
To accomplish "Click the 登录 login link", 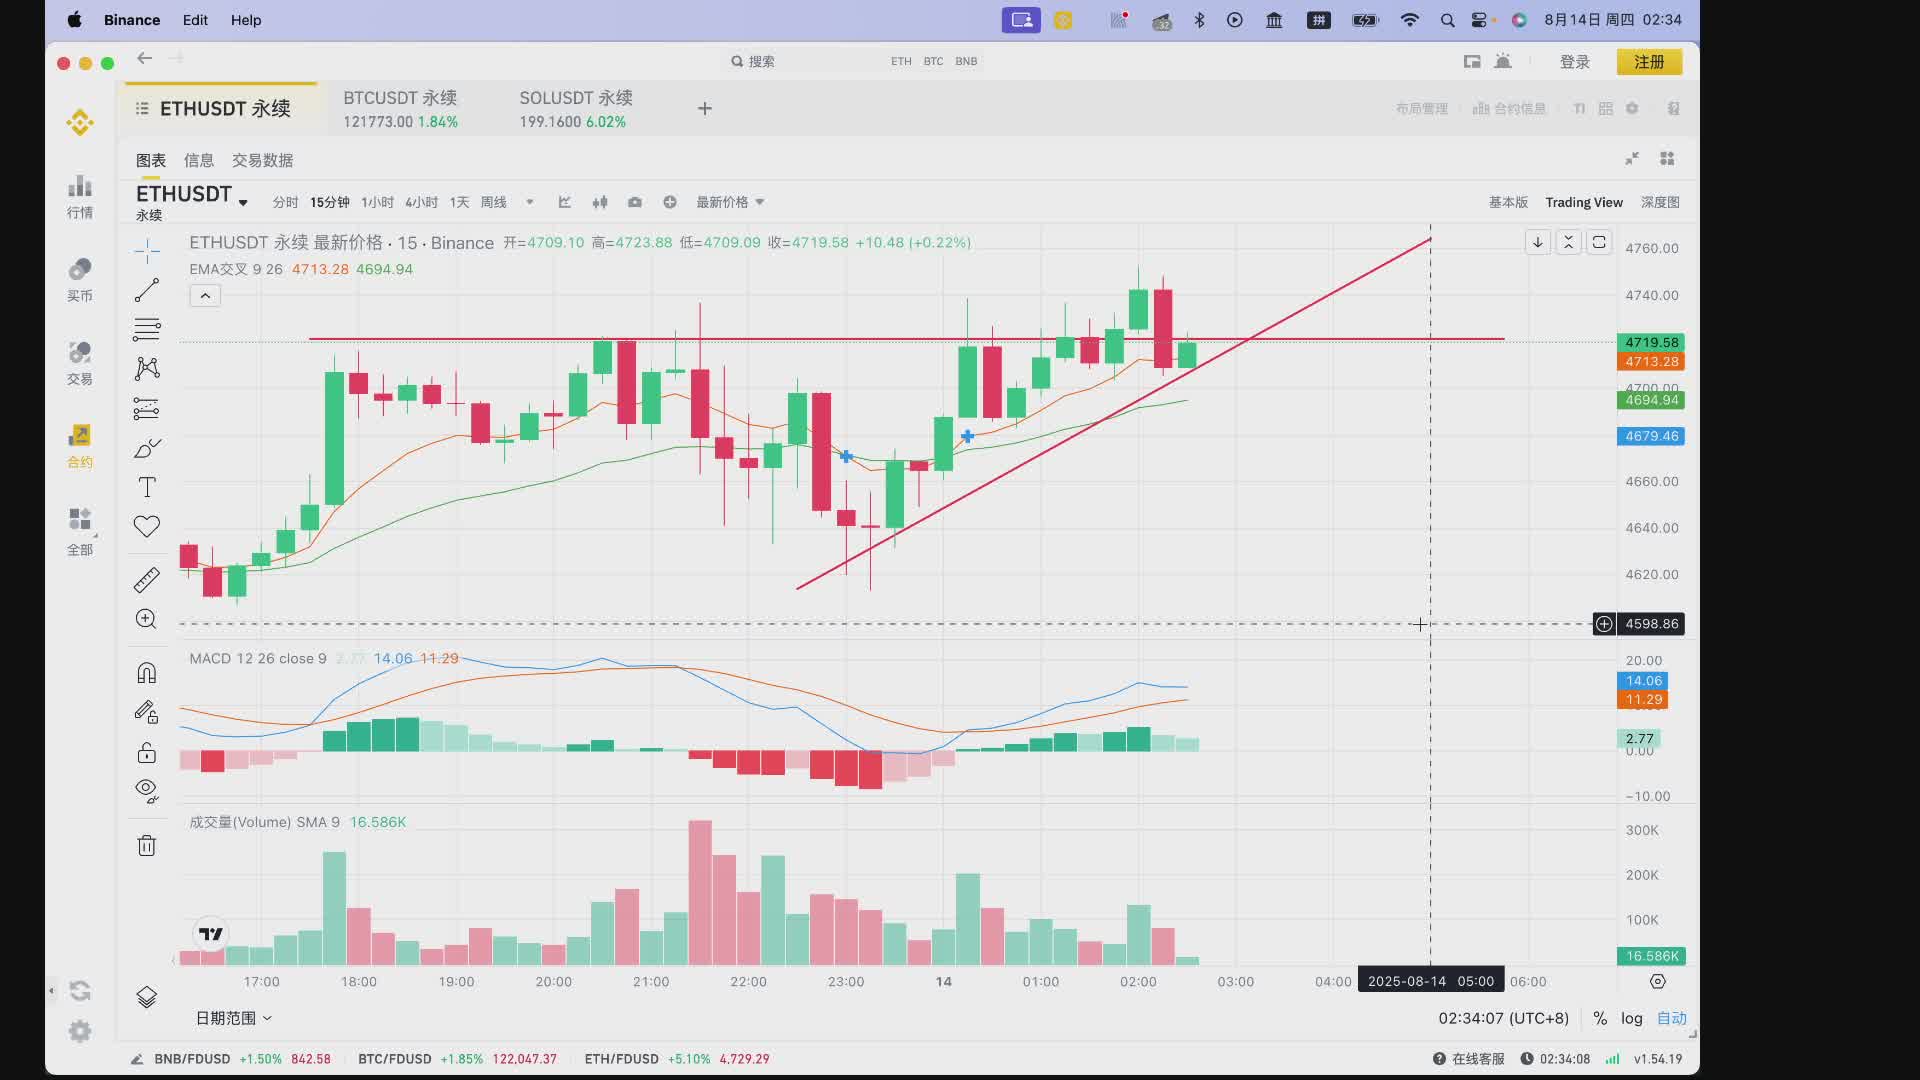I will (x=1575, y=62).
